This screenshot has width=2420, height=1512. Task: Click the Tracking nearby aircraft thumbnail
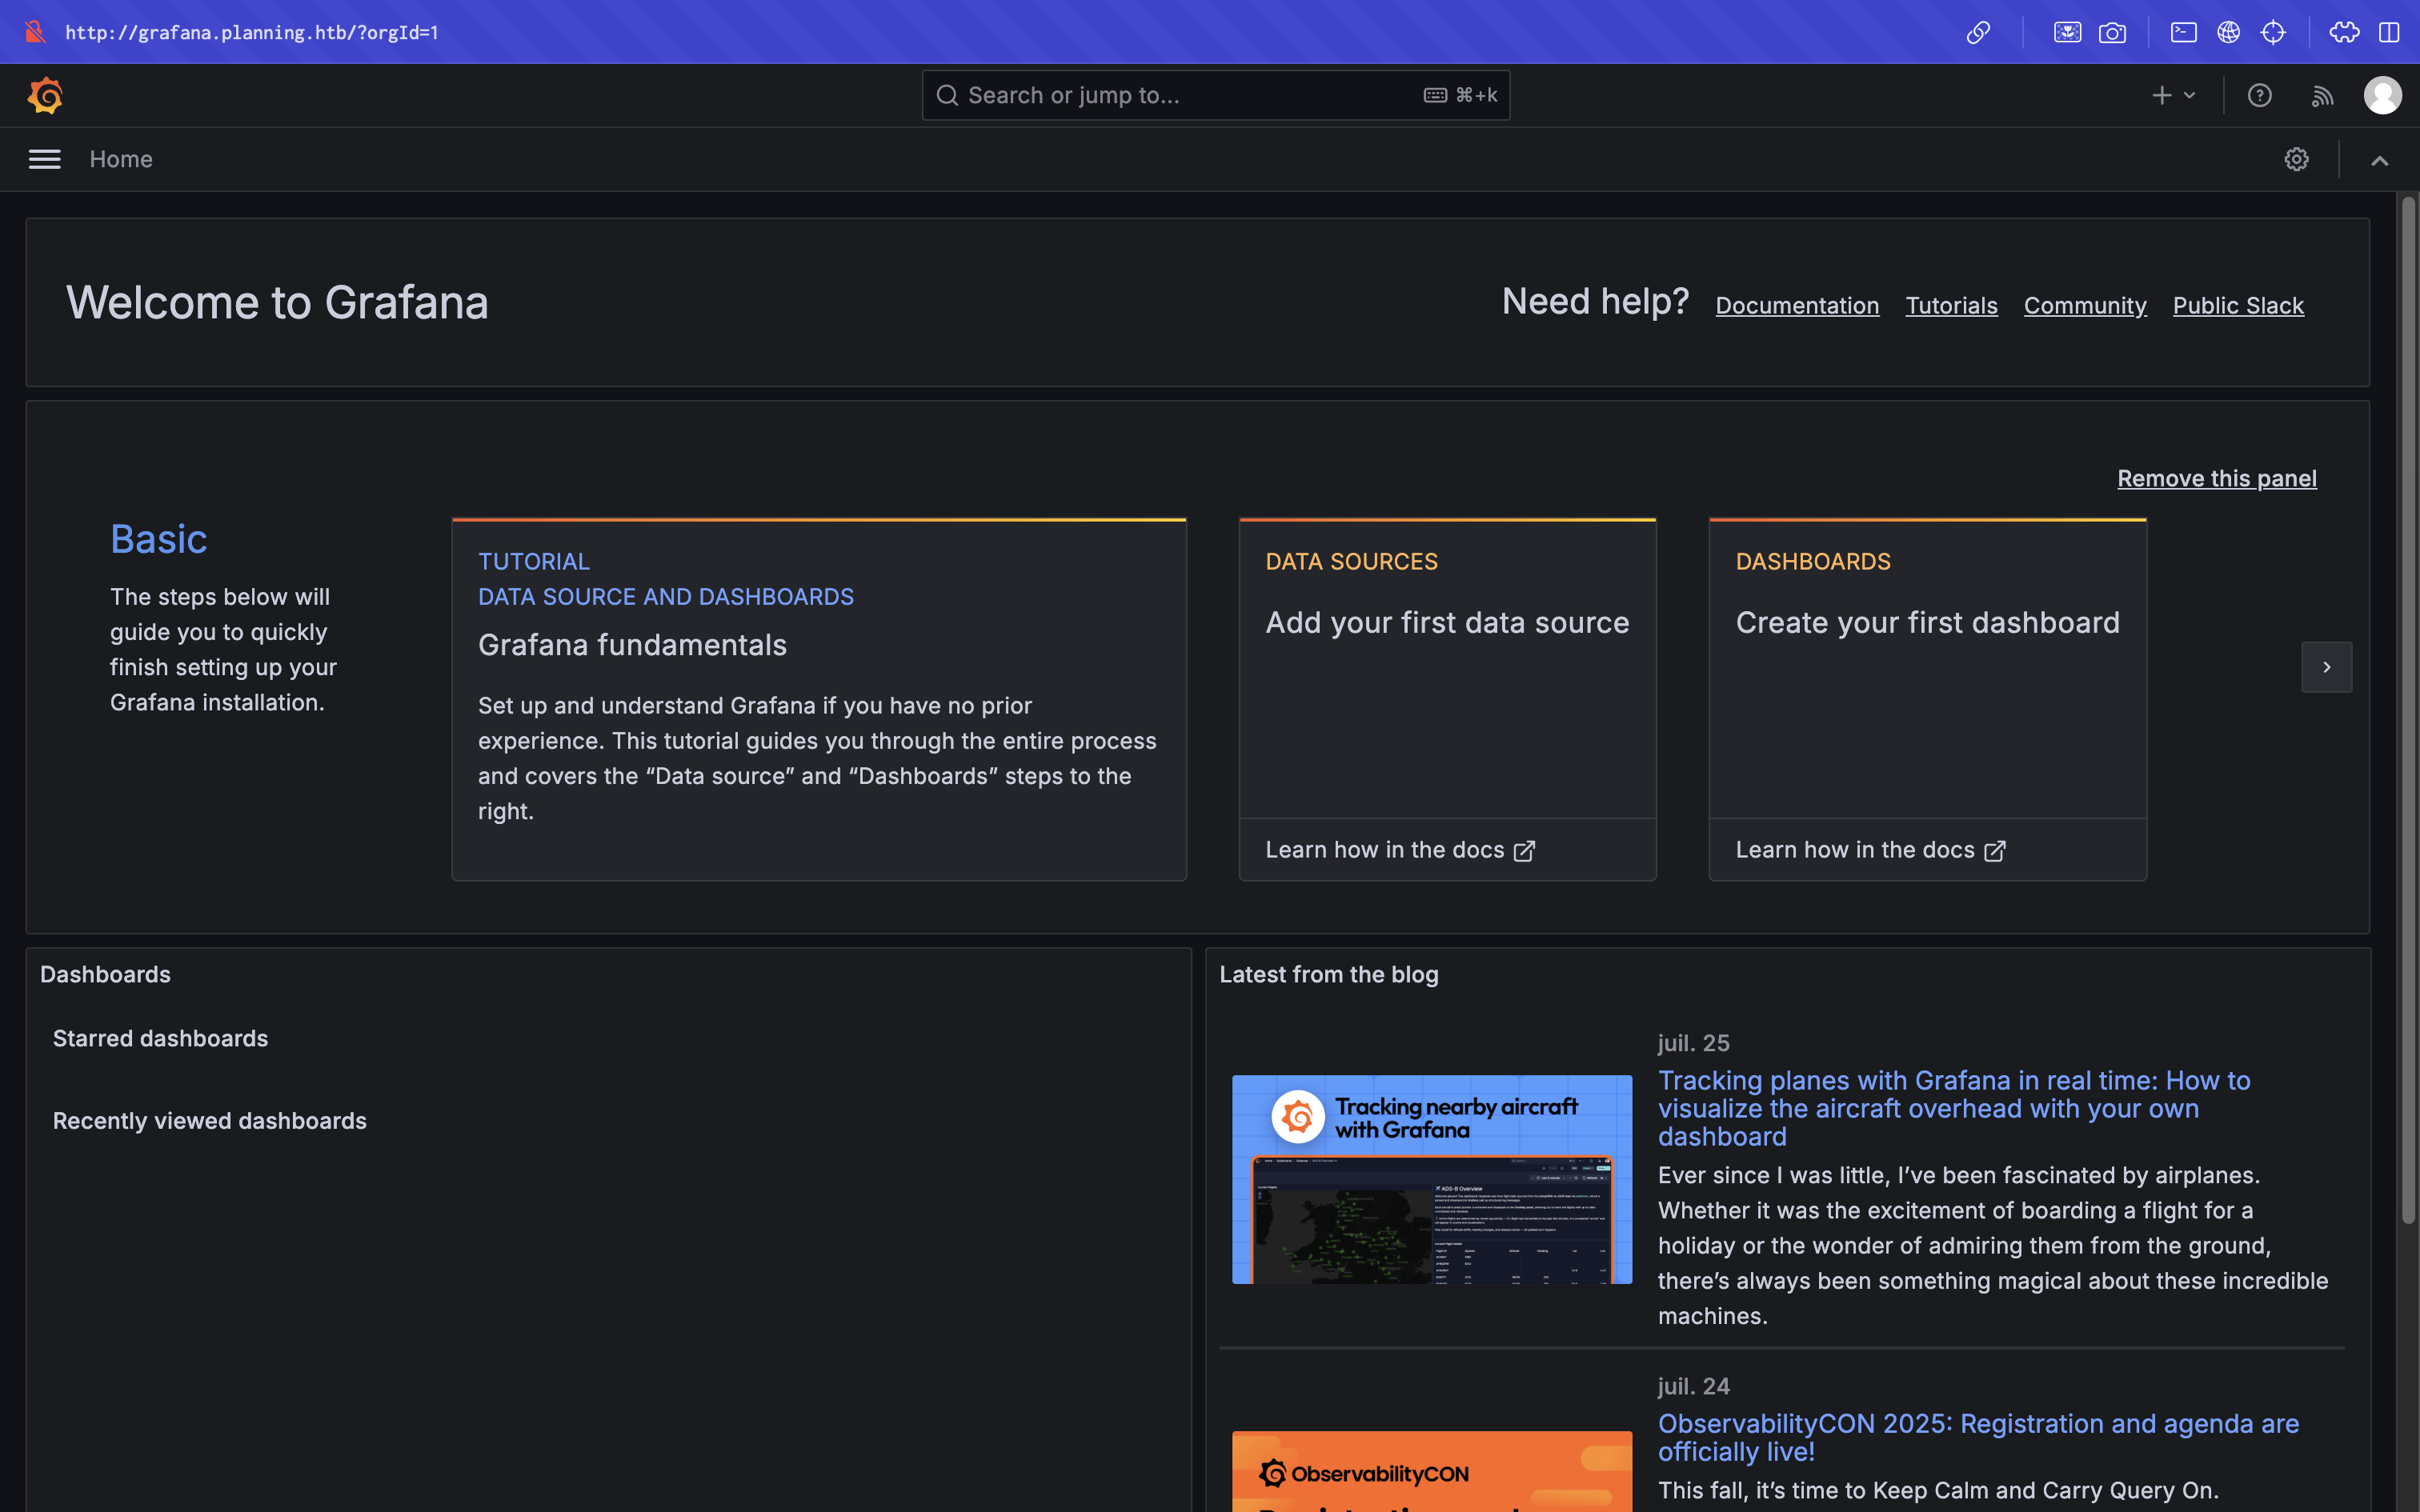tap(1431, 1179)
